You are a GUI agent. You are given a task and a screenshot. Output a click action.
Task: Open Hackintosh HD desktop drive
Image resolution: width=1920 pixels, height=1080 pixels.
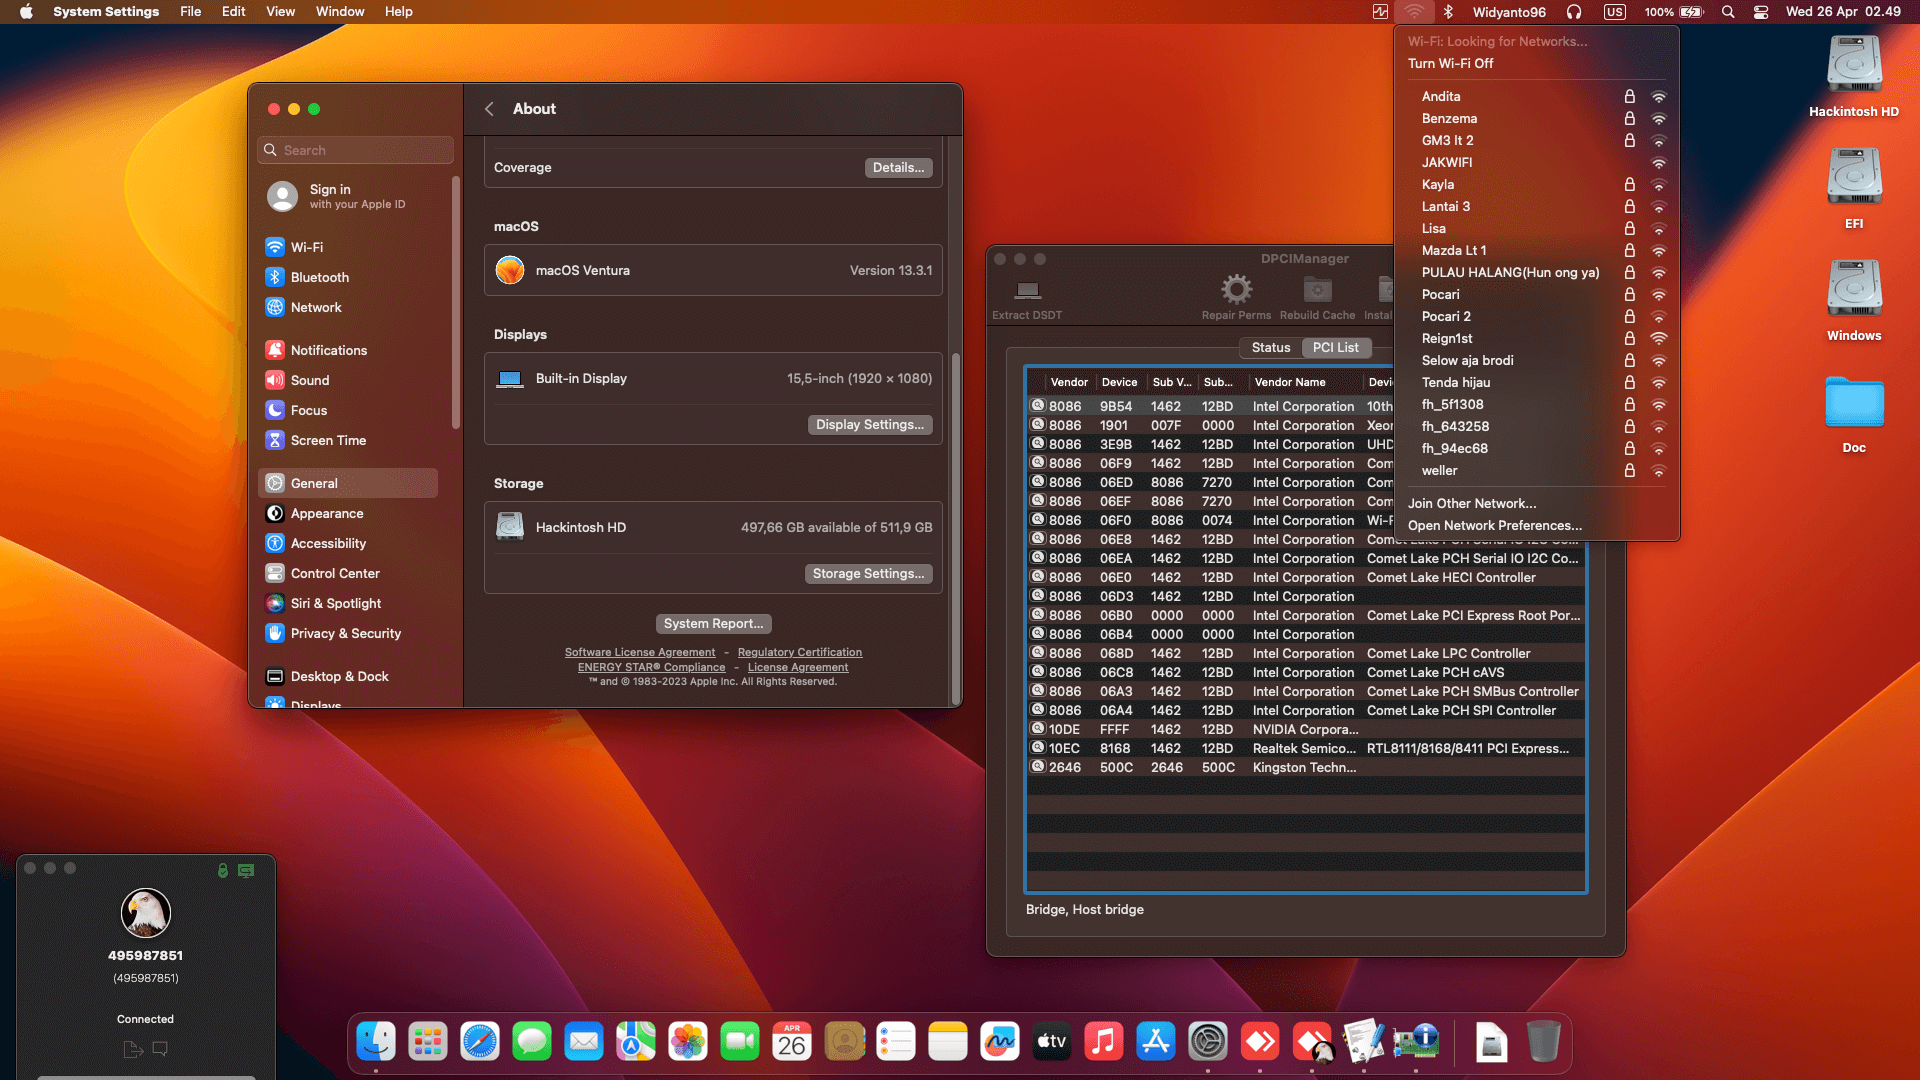point(1854,76)
